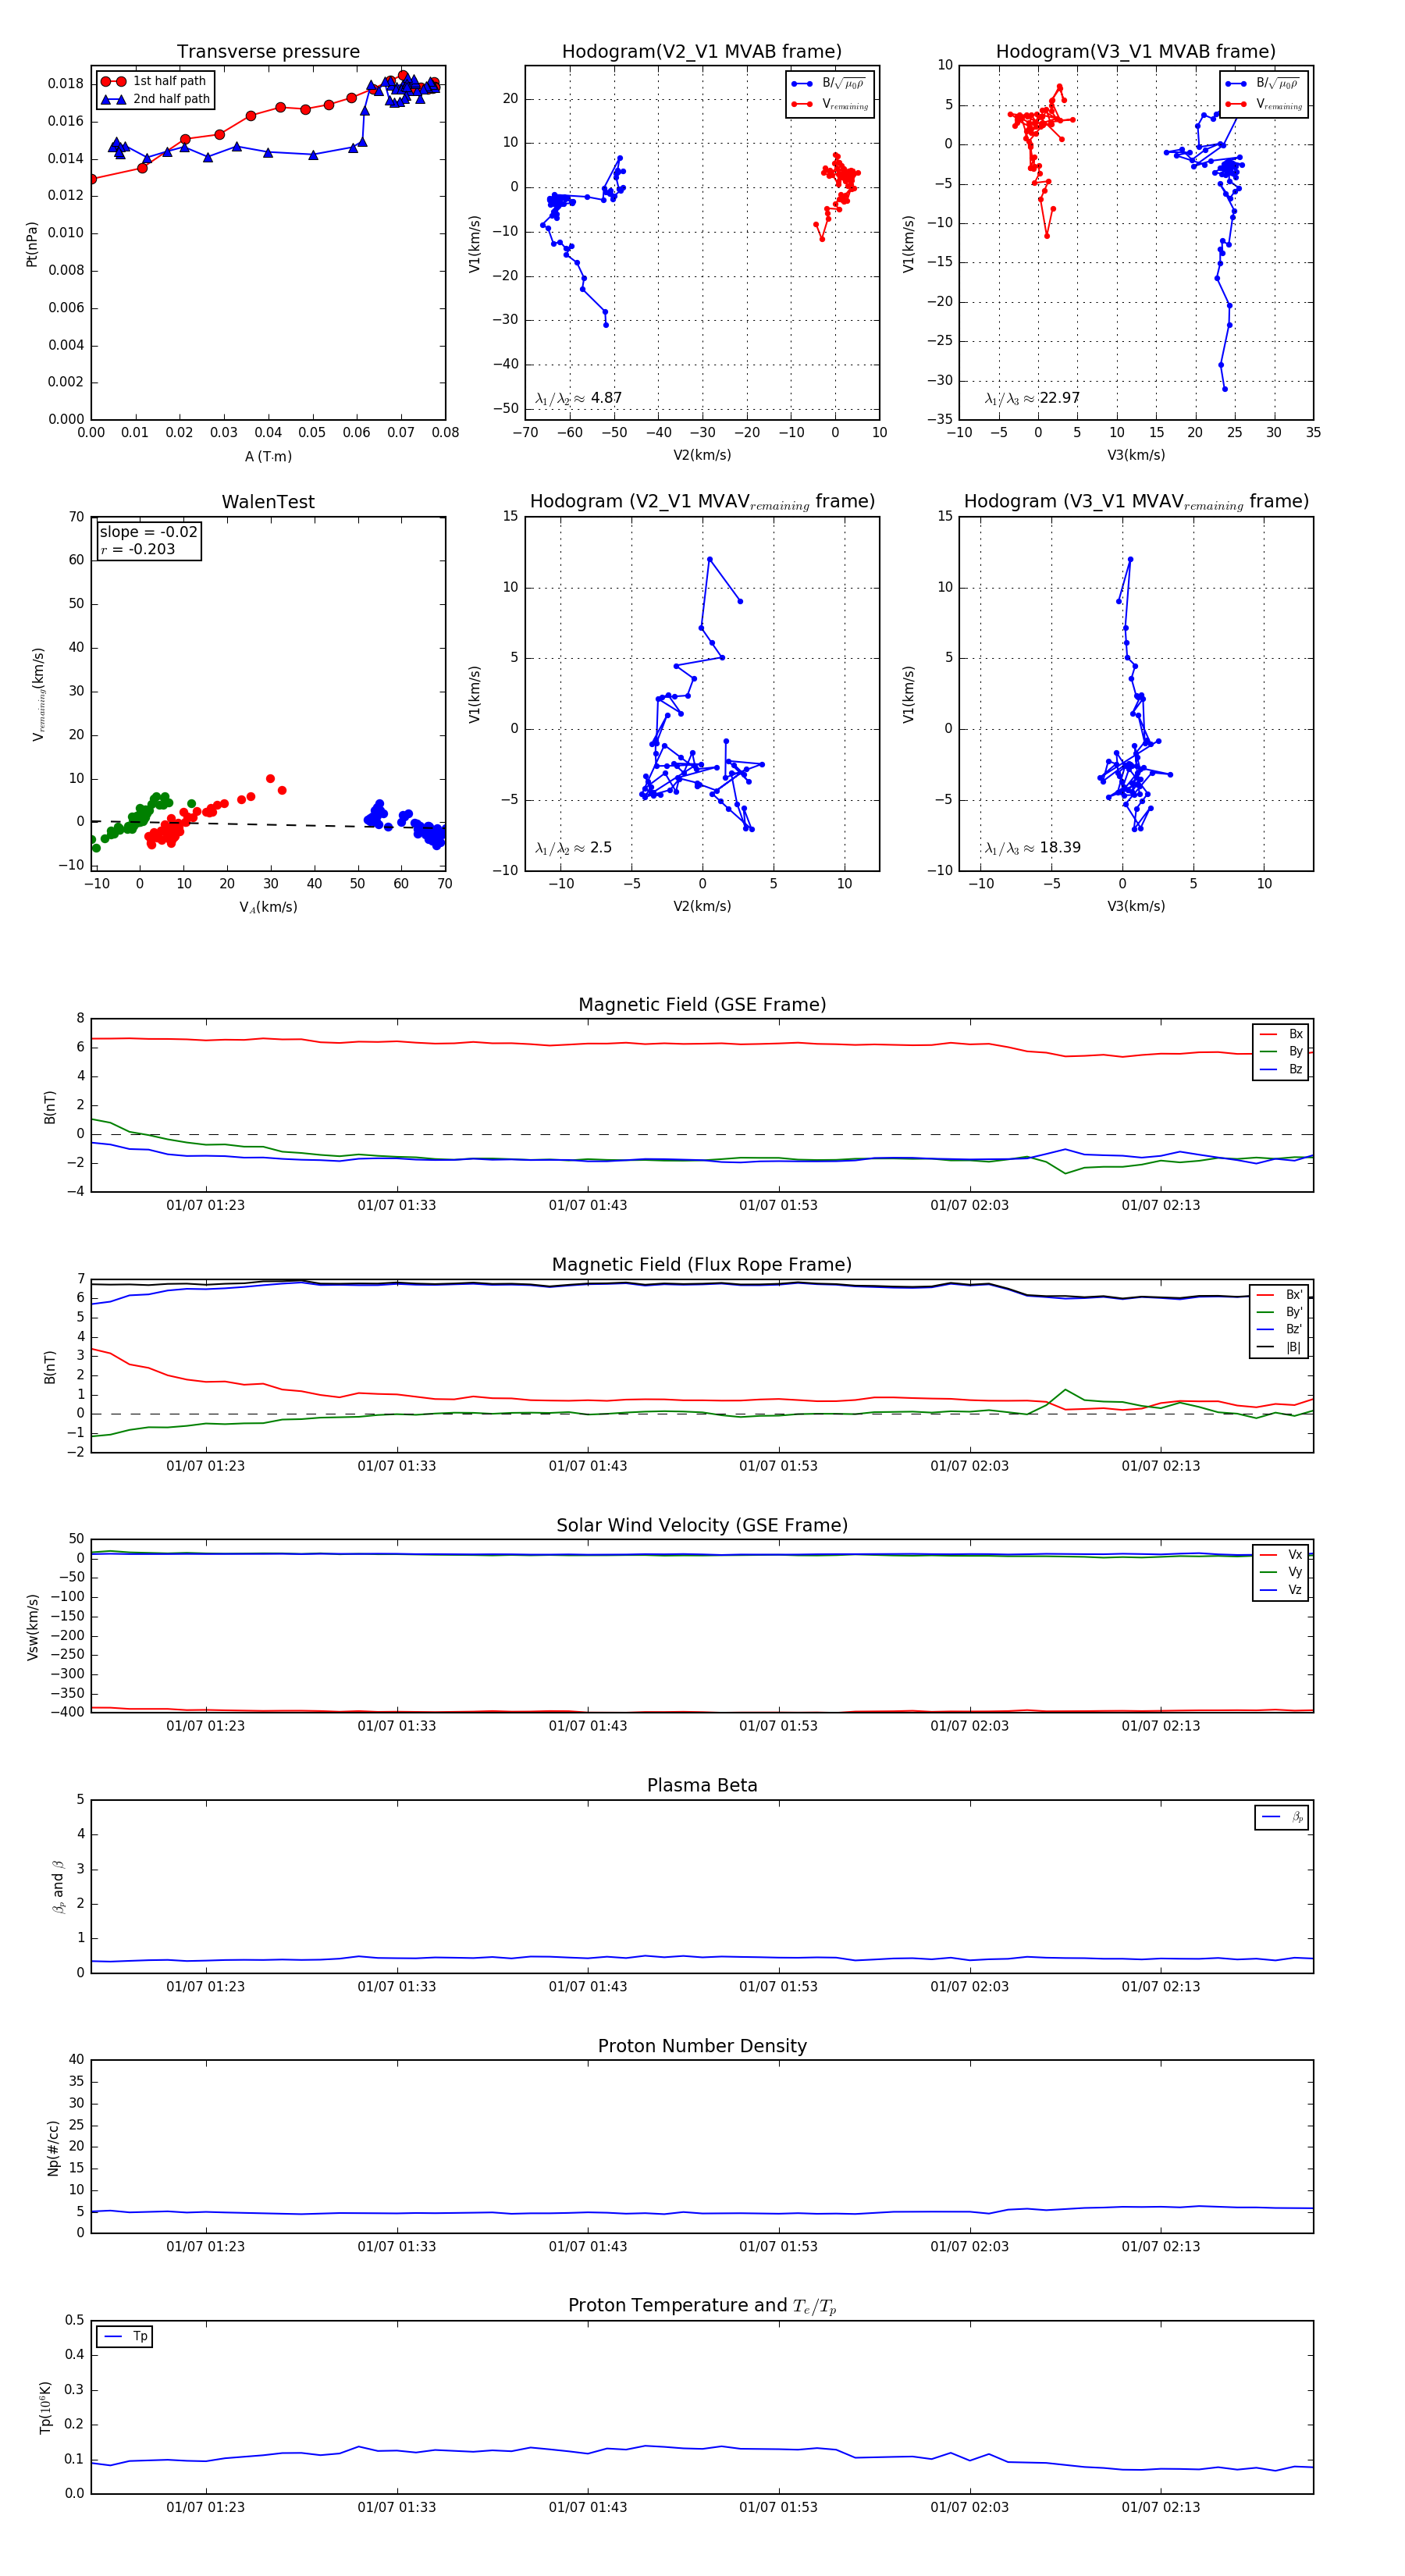Select By' legend entry in flux rope plot
The image size is (1405, 2576).
tap(1280, 1312)
